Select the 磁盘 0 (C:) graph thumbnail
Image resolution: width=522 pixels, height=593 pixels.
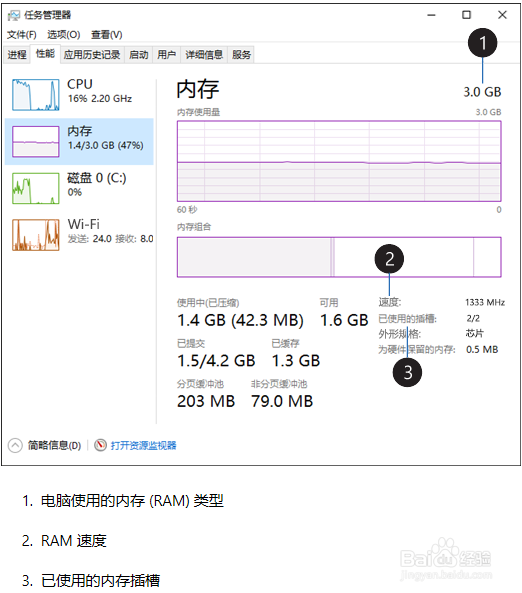coord(36,188)
